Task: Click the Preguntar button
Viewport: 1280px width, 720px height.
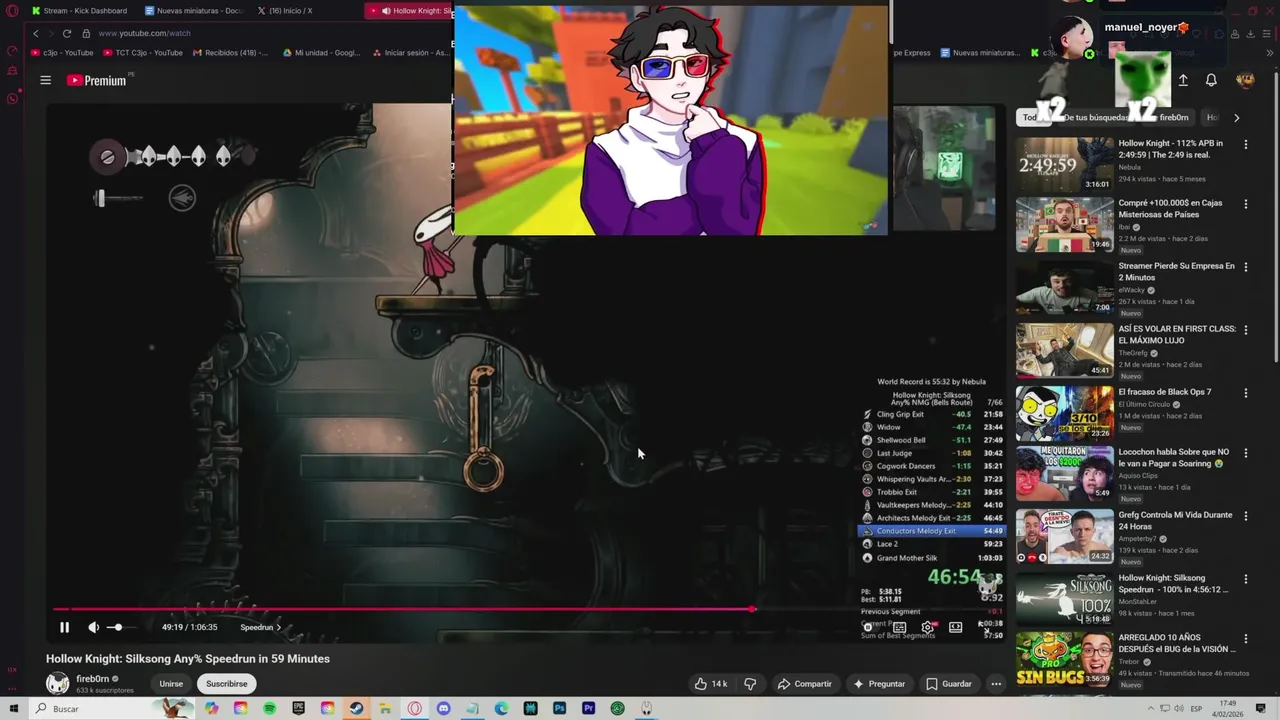Action: 879,684
